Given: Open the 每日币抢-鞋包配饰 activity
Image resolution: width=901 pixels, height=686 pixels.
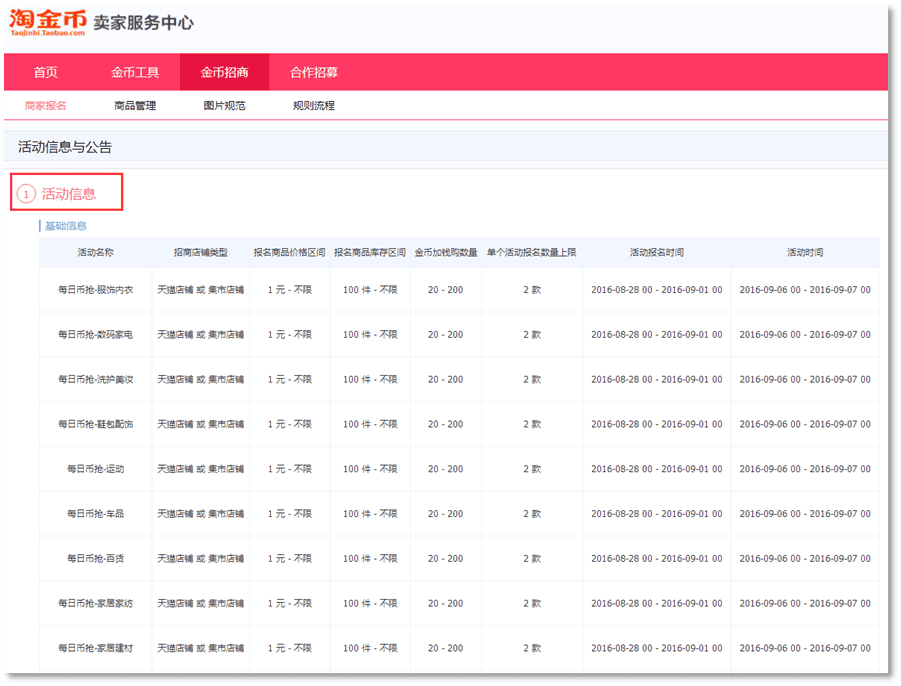Looking at the screenshot, I should point(95,424).
